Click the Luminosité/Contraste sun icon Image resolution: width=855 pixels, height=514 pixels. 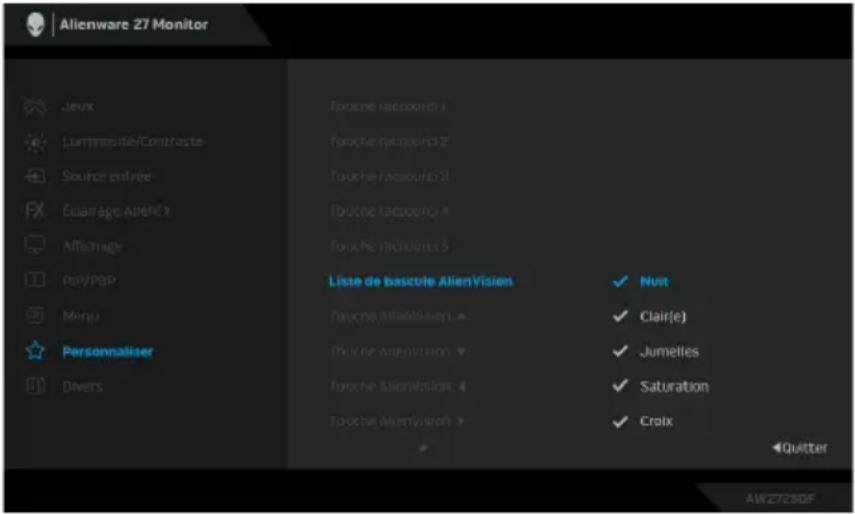pos(35,142)
